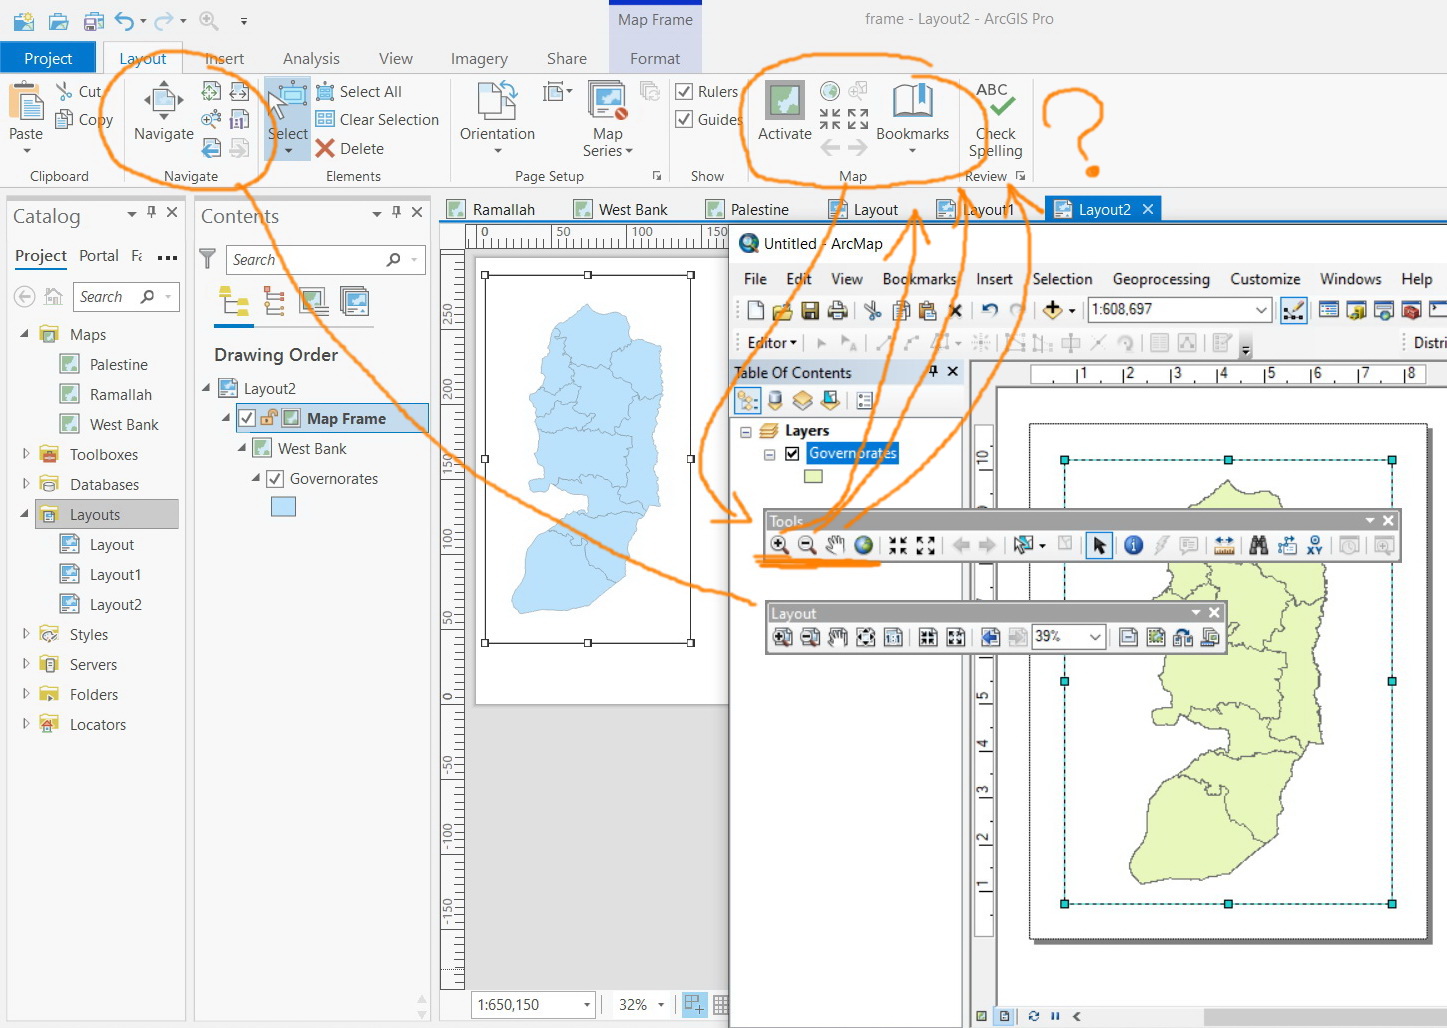Open the Insert ribbon tab

click(x=224, y=59)
